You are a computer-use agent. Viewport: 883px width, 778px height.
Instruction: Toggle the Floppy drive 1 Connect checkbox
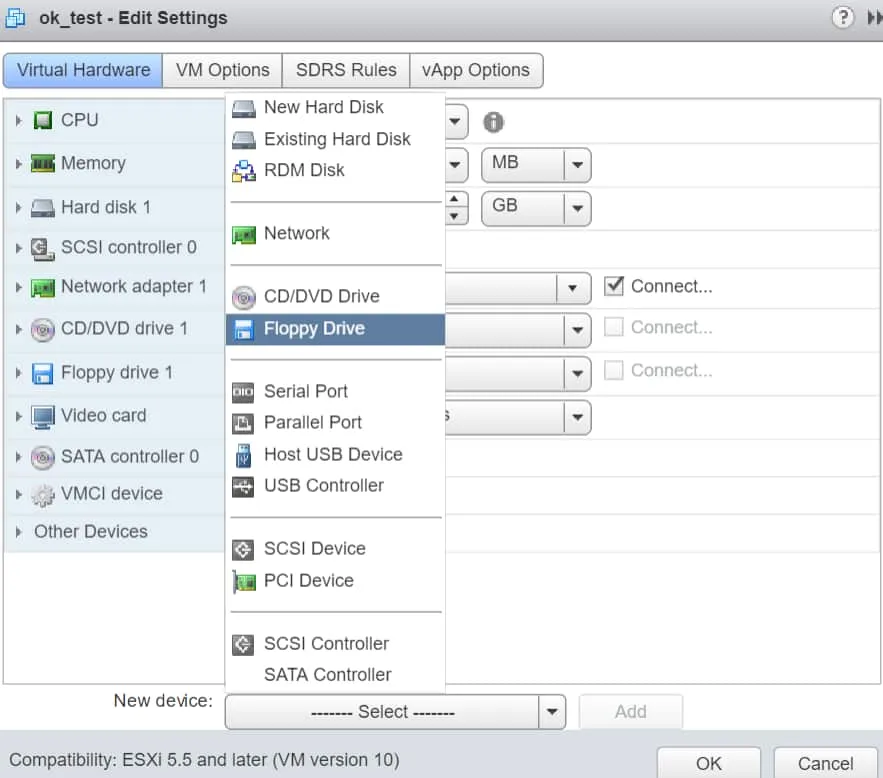[x=614, y=371]
